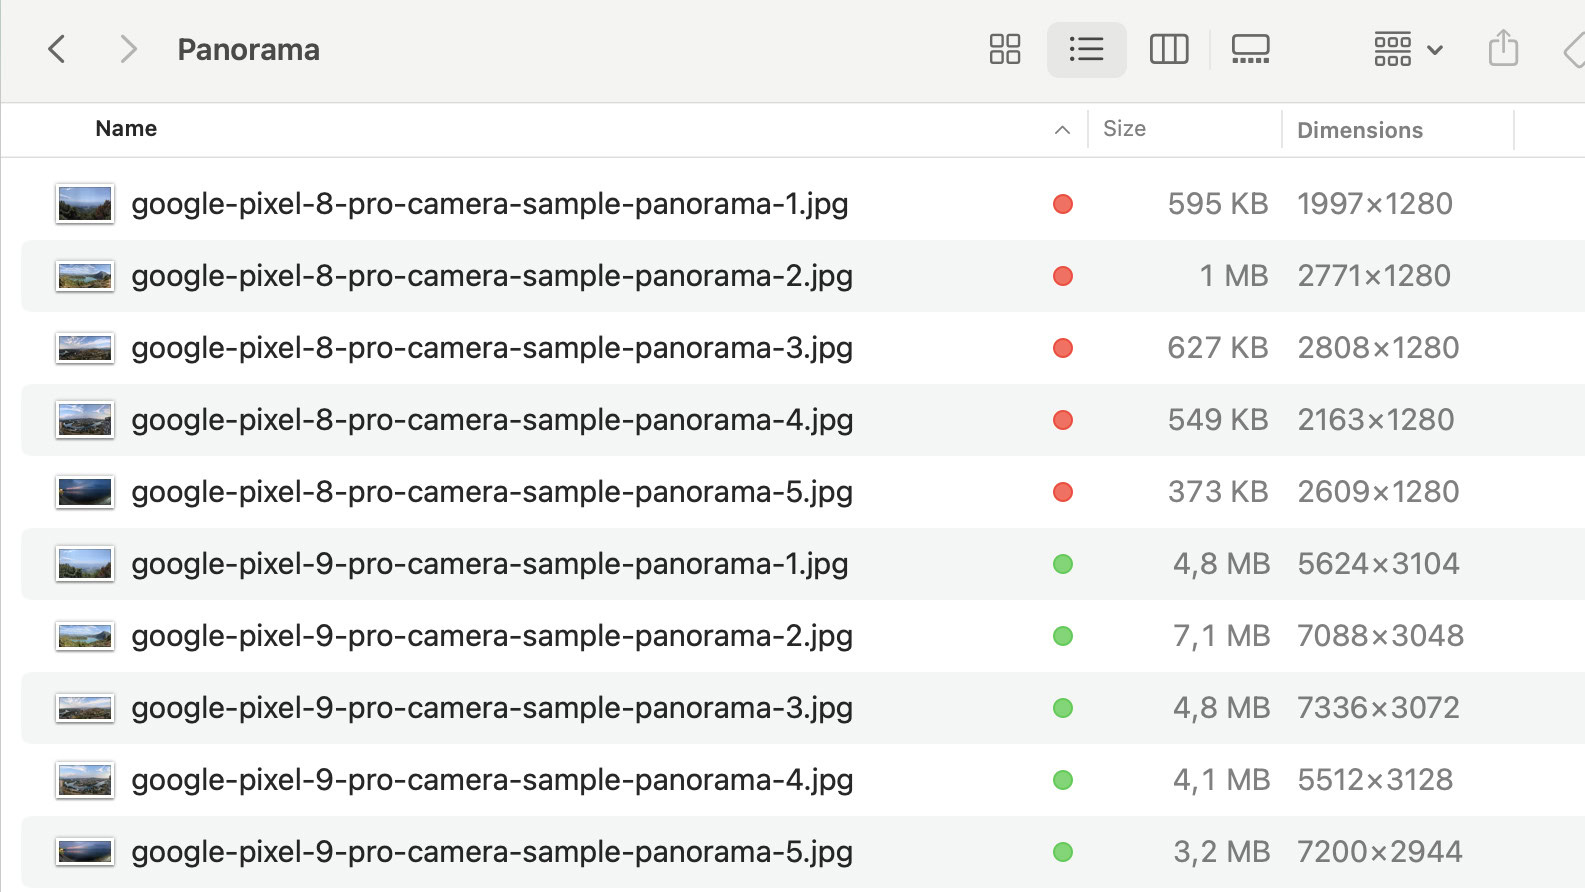
Task: Sort files by Name column header
Action: tap(126, 129)
